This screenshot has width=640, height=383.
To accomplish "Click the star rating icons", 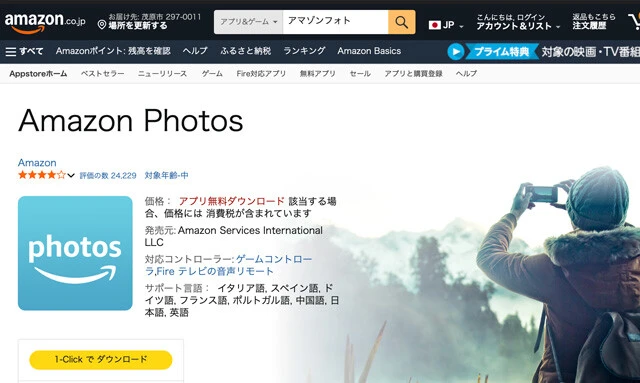I will (x=42, y=175).
